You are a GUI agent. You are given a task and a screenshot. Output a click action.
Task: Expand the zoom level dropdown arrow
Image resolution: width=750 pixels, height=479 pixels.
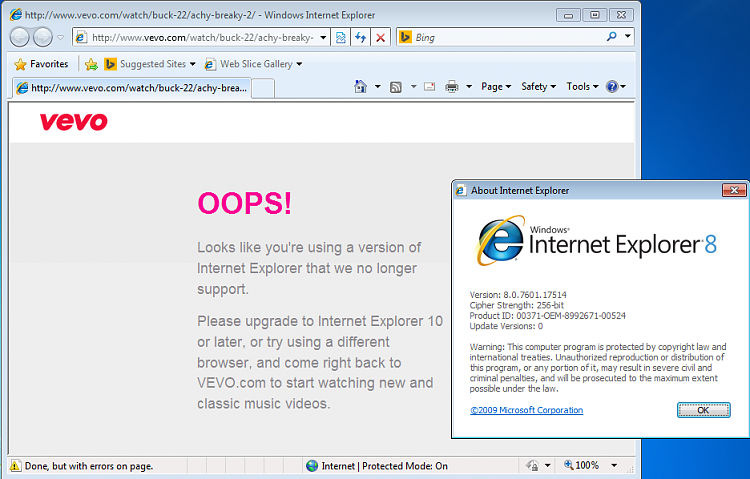(614, 466)
